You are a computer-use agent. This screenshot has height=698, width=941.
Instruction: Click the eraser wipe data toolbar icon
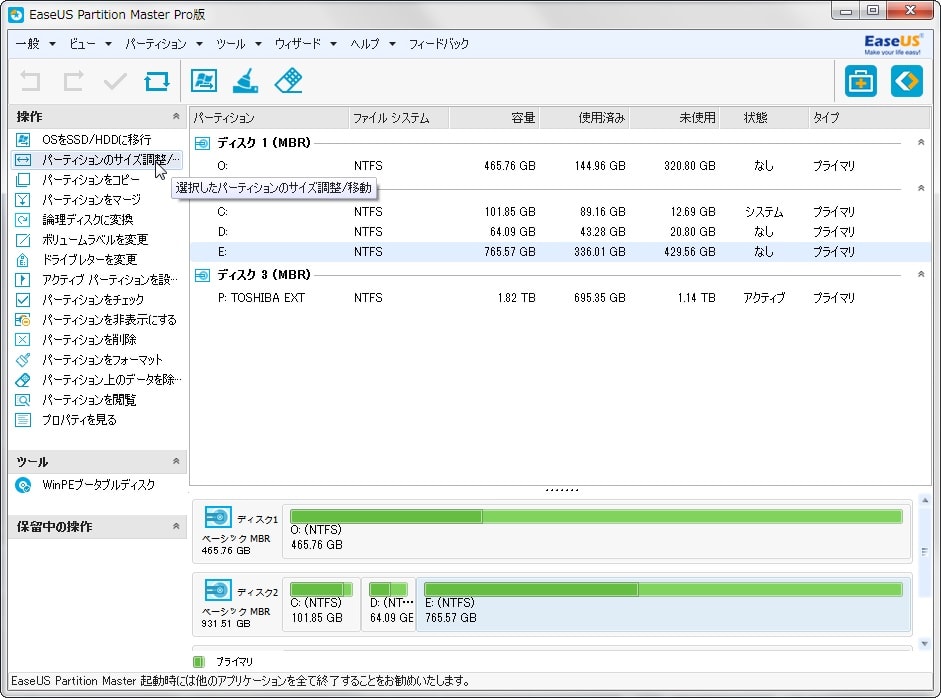click(288, 81)
